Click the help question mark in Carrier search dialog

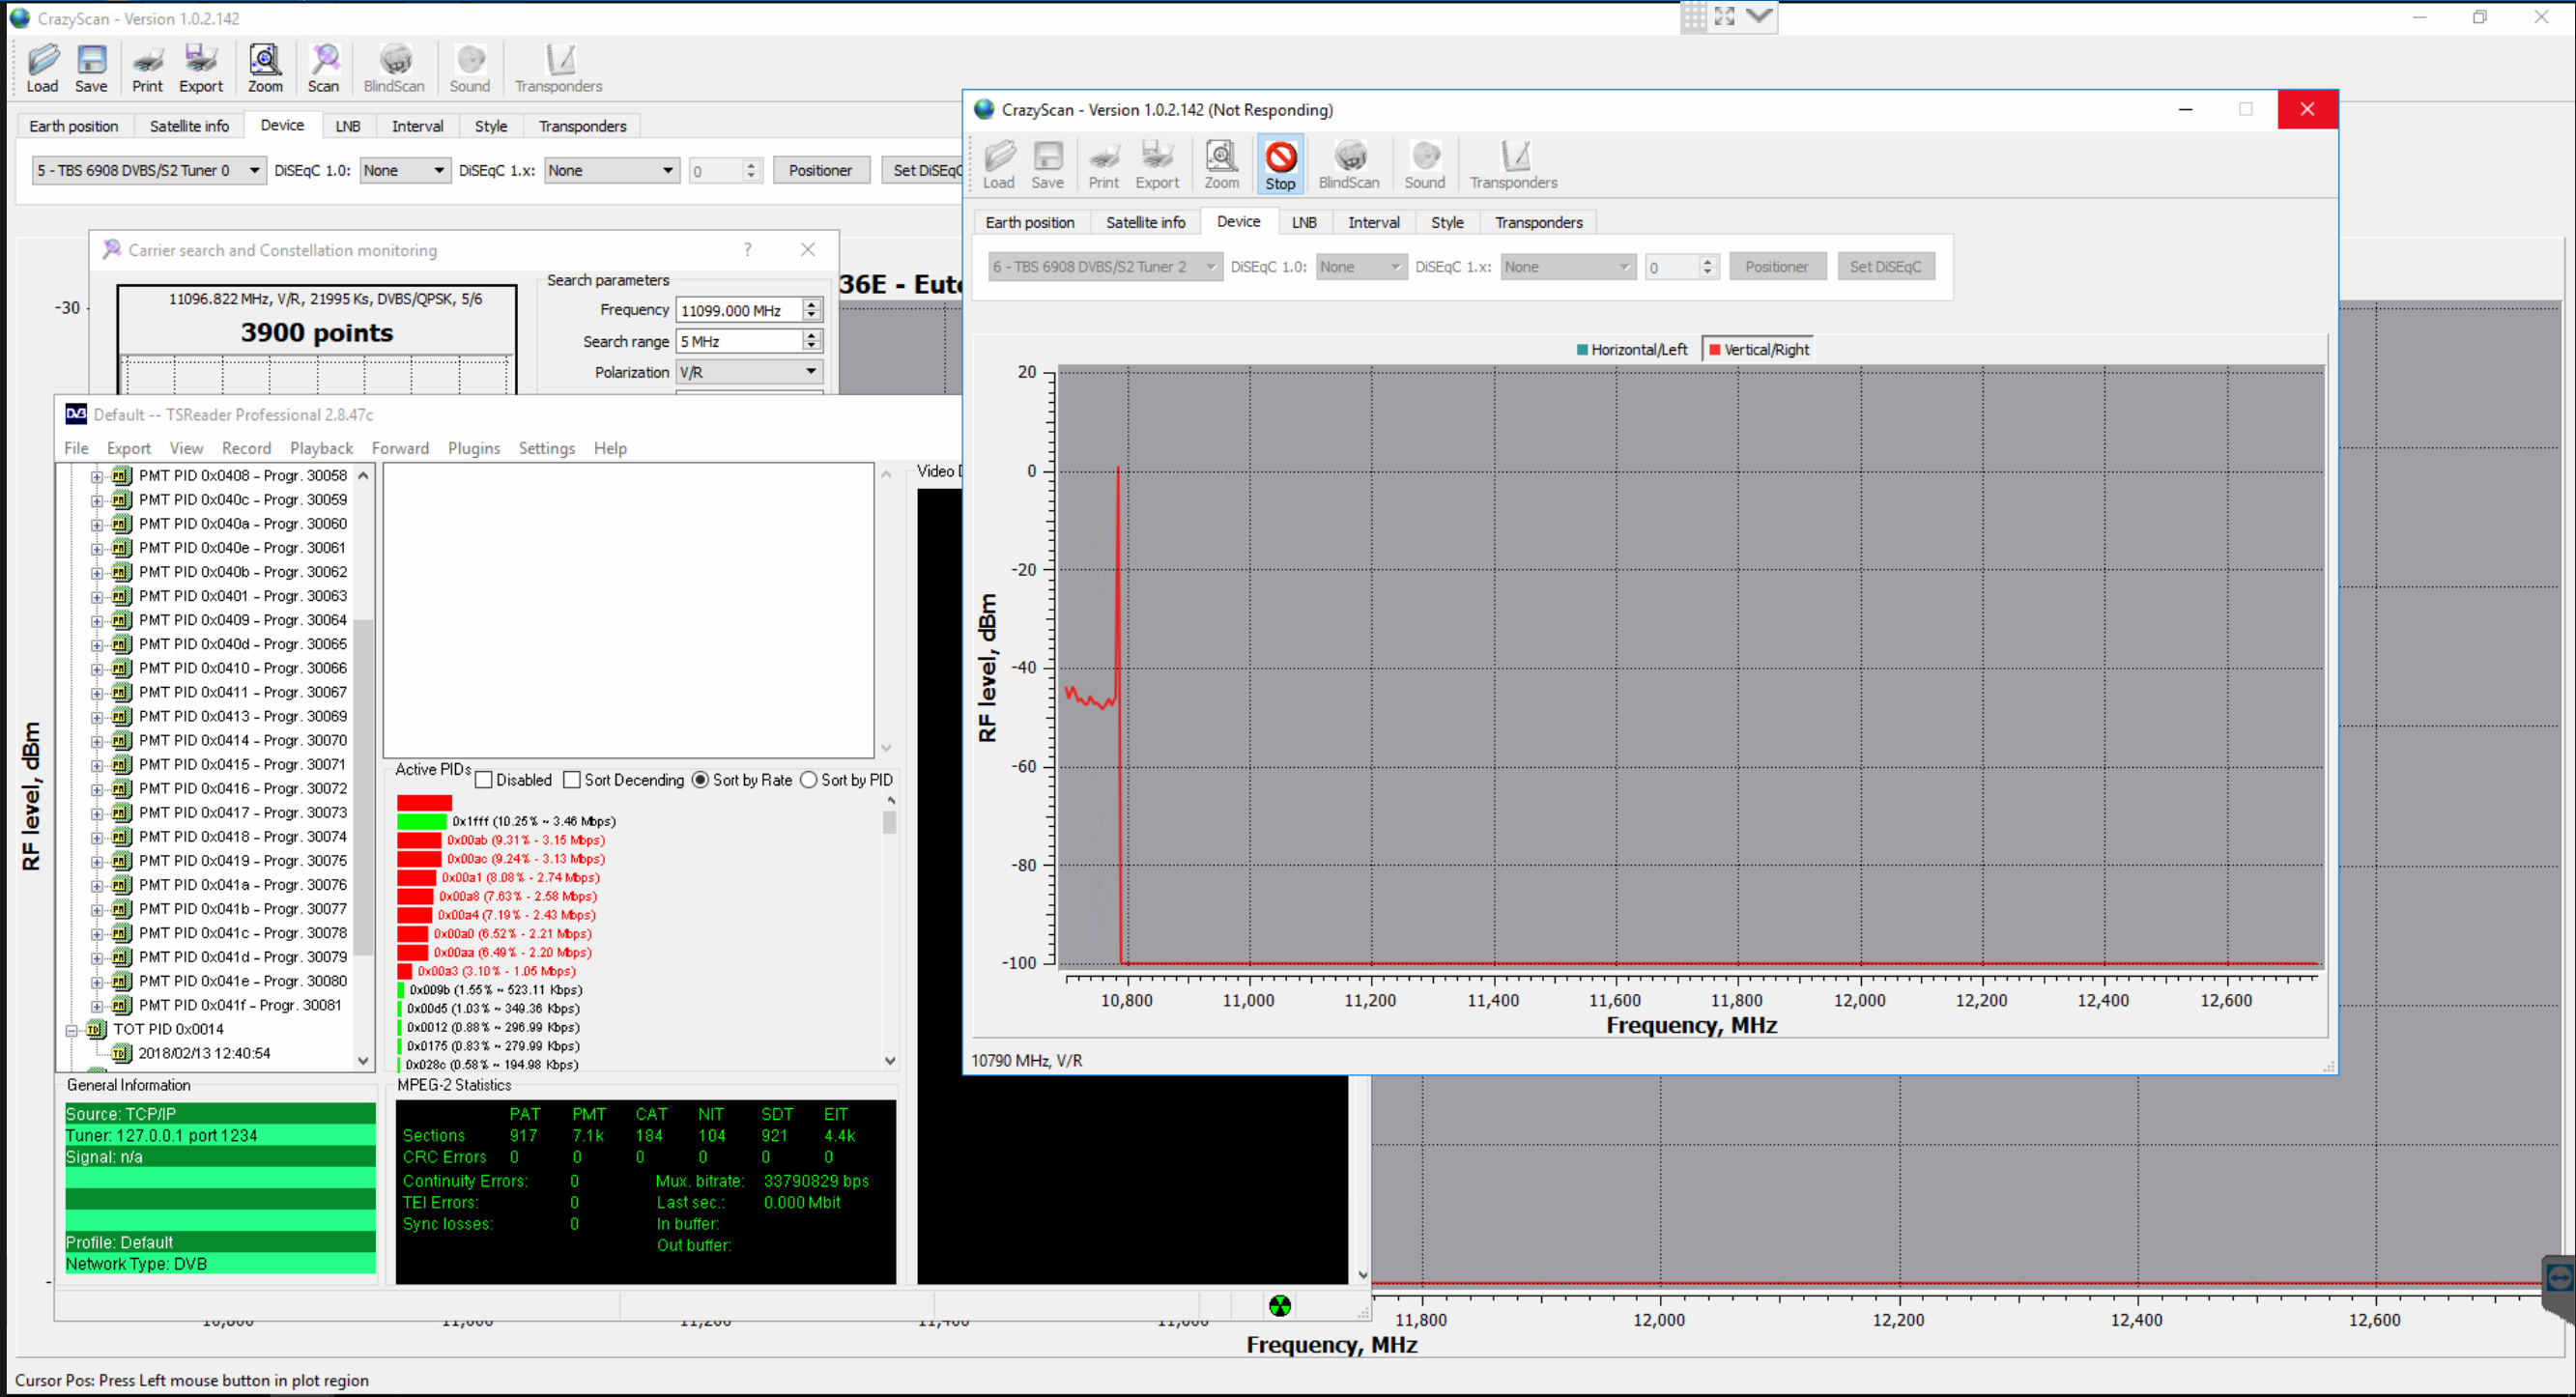[x=747, y=249]
